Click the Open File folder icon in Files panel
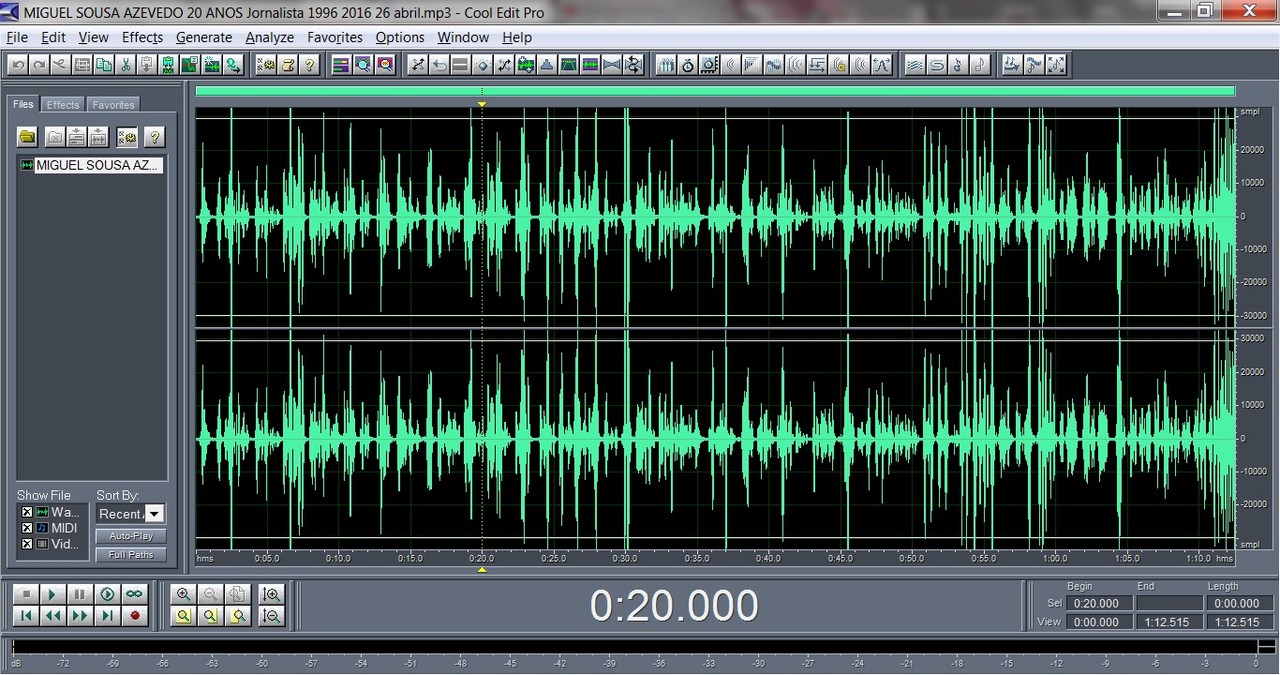Viewport: 1280px width, 675px height. click(28, 137)
